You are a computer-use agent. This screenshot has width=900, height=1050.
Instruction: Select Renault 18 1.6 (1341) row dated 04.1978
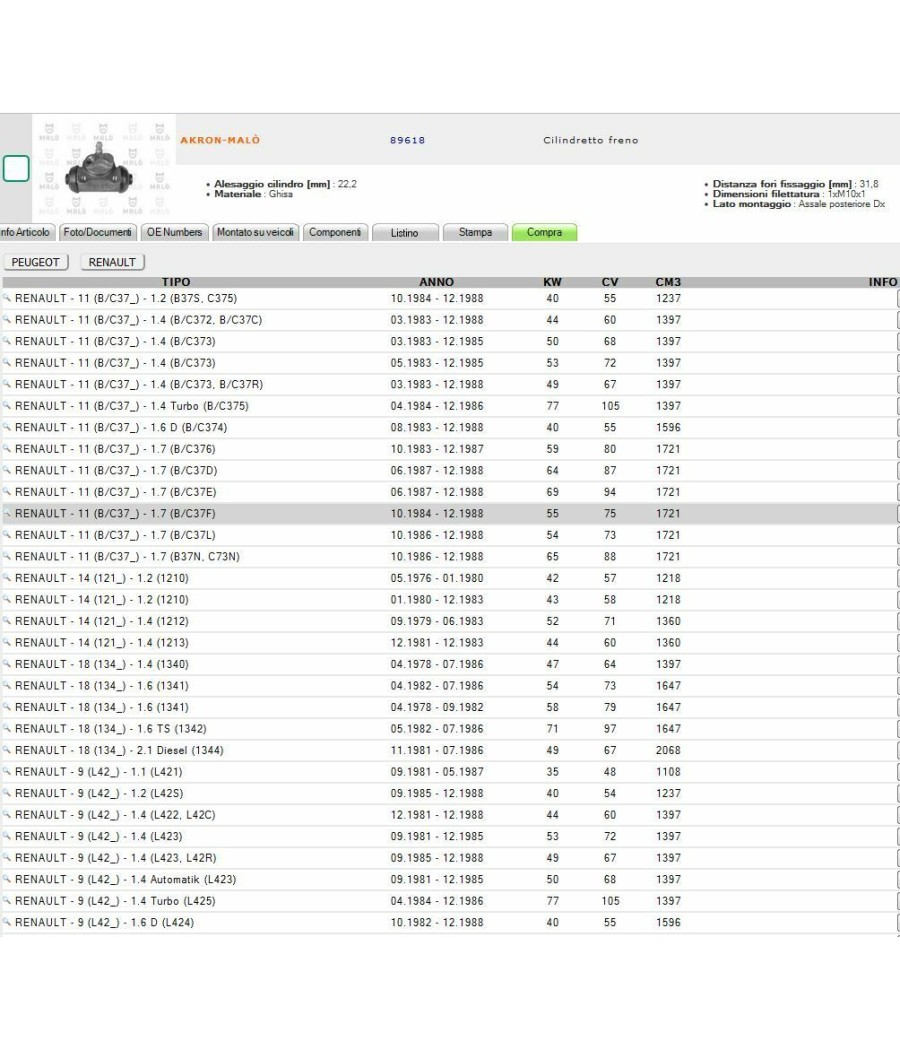pyautogui.click(x=450, y=707)
